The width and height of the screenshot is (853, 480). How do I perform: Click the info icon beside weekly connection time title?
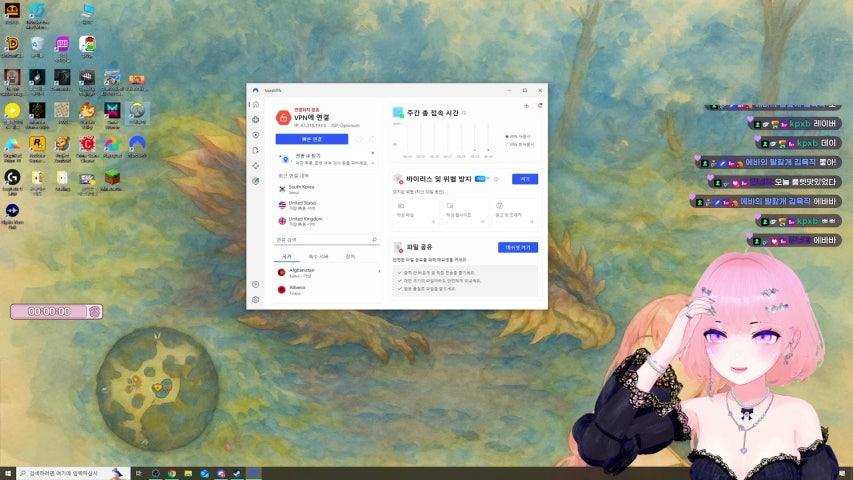coord(464,113)
